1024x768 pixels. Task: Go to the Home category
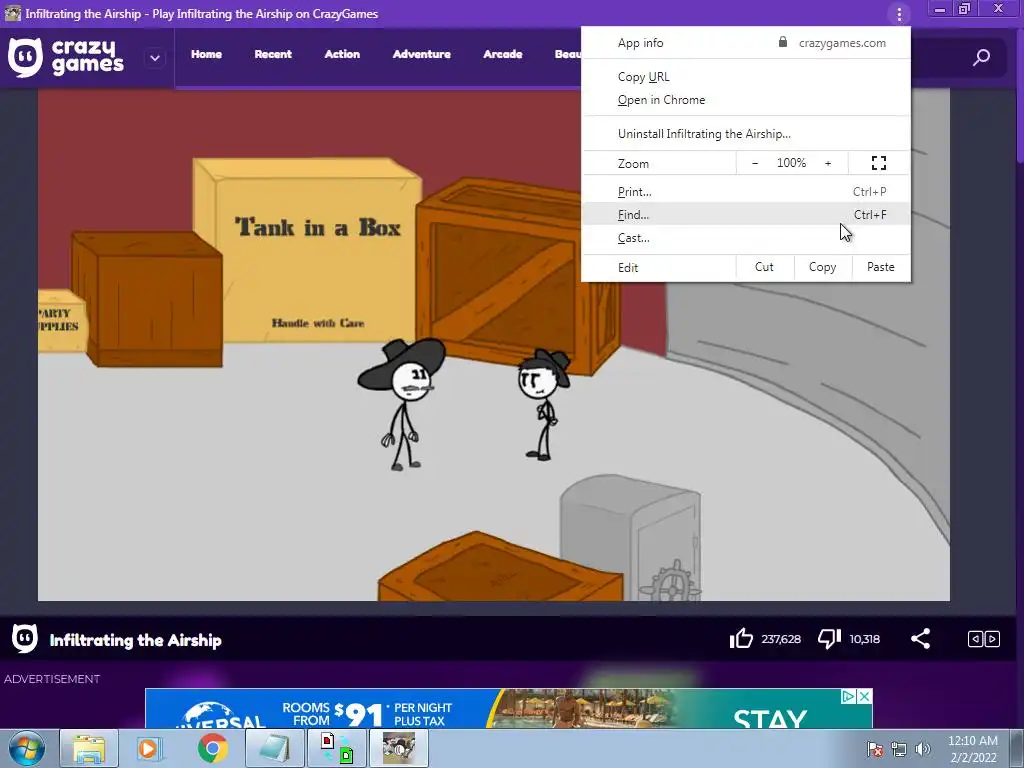click(x=206, y=54)
